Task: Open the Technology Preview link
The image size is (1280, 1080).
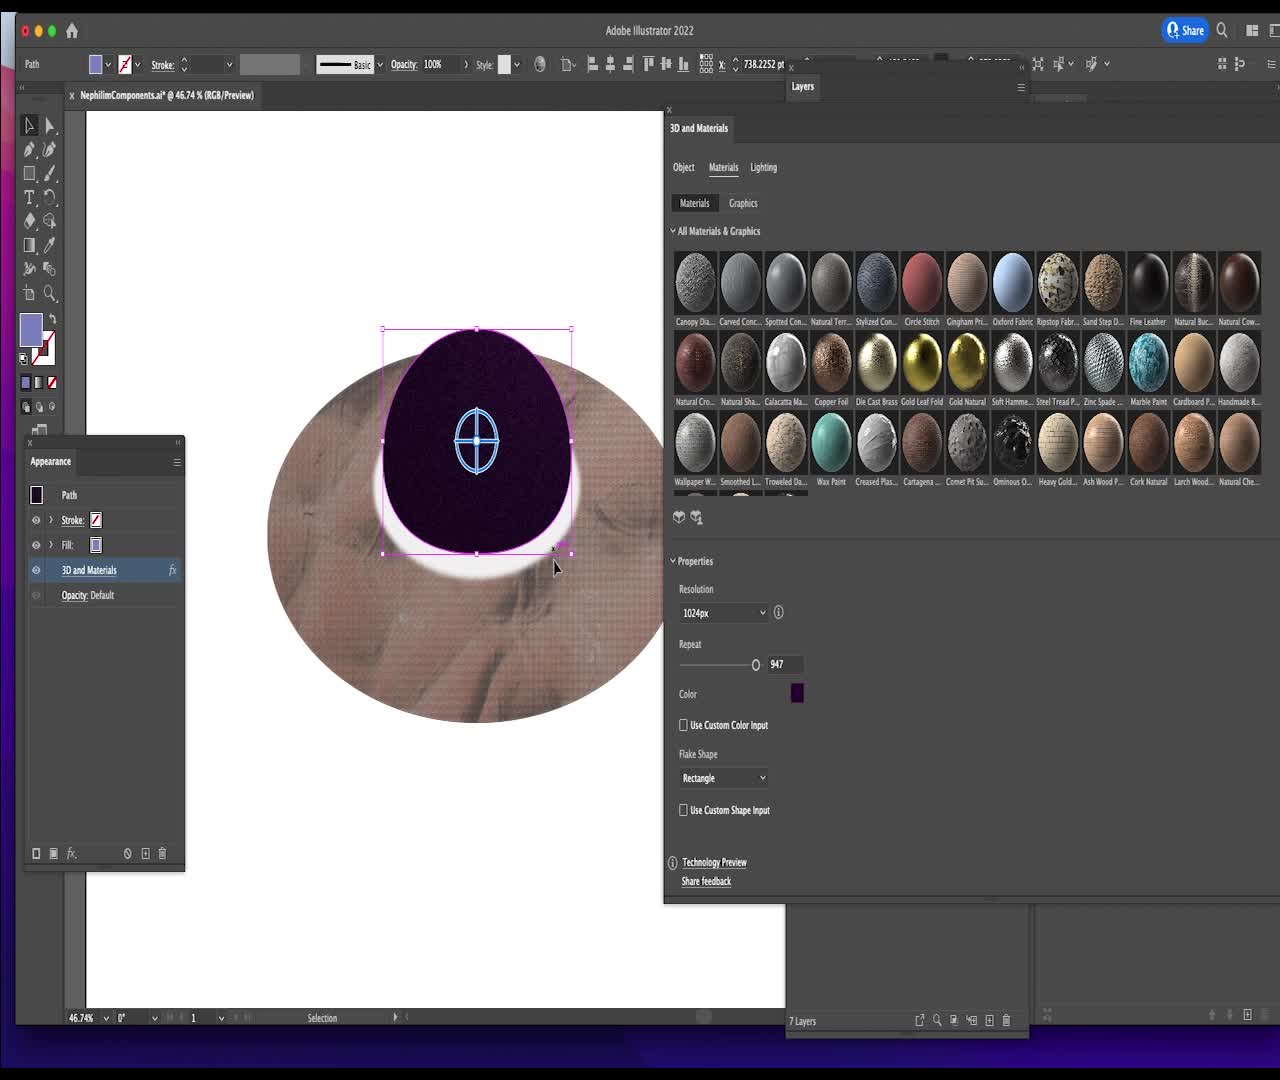Action: point(714,862)
